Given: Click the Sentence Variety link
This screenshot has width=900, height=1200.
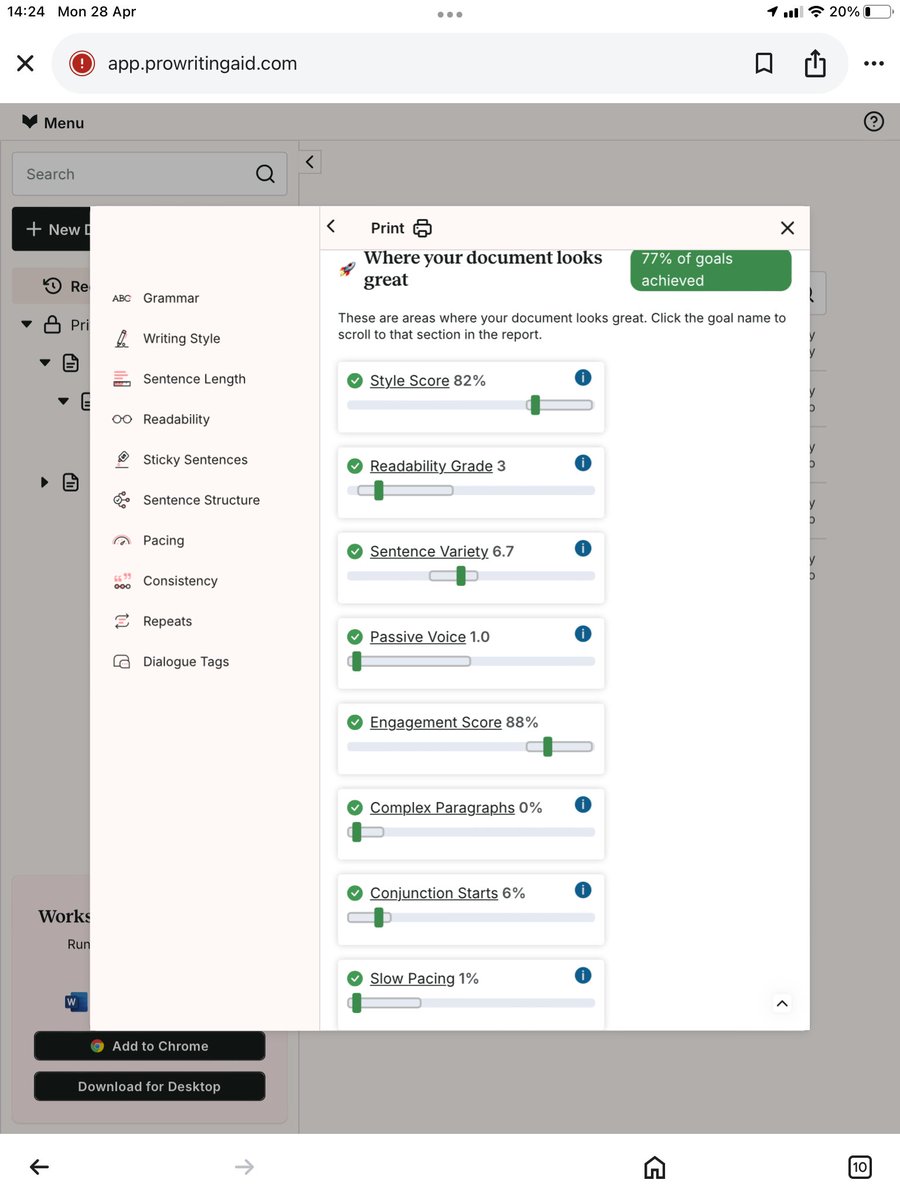Looking at the screenshot, I should tap(429, 551).
